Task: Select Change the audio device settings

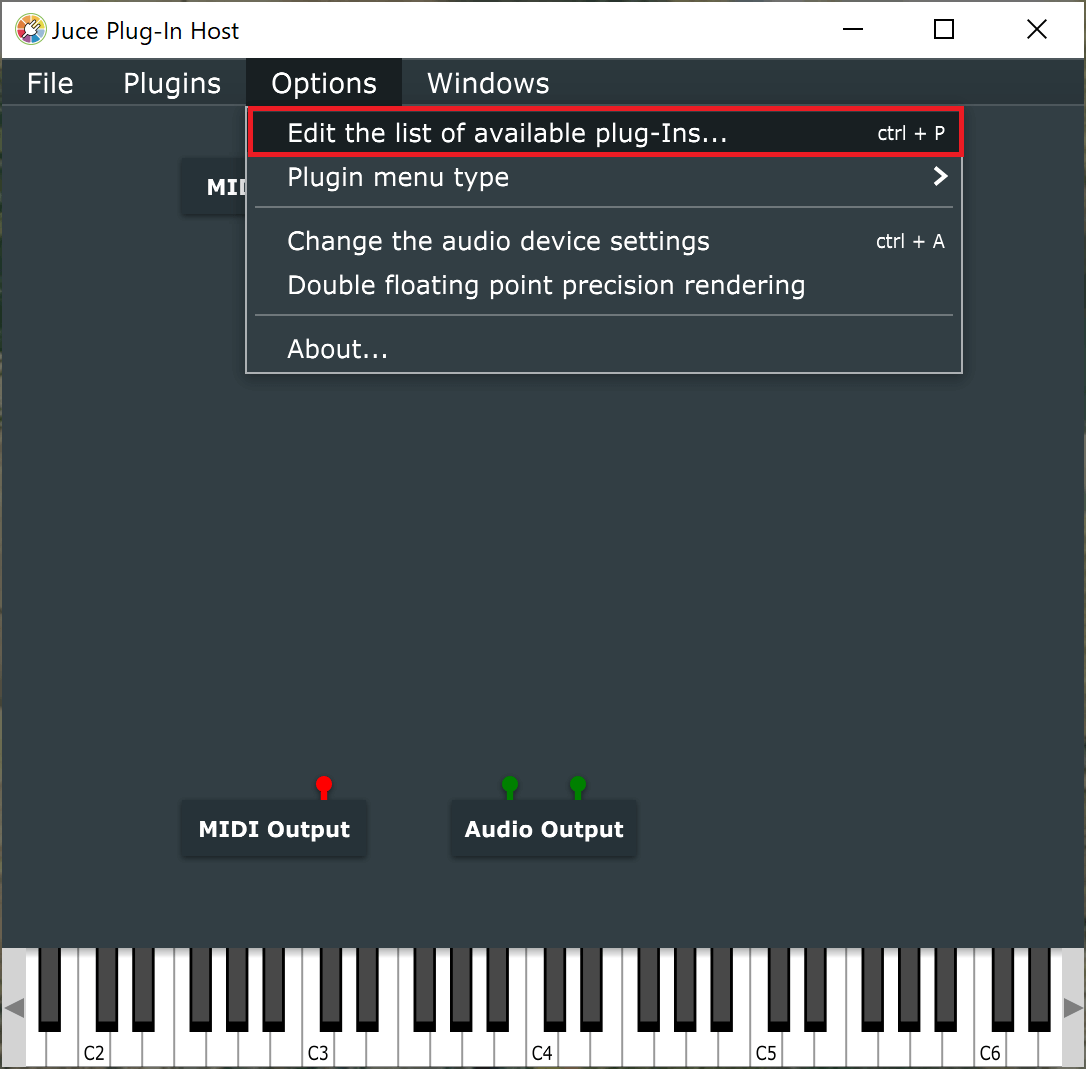Action: 604,241
